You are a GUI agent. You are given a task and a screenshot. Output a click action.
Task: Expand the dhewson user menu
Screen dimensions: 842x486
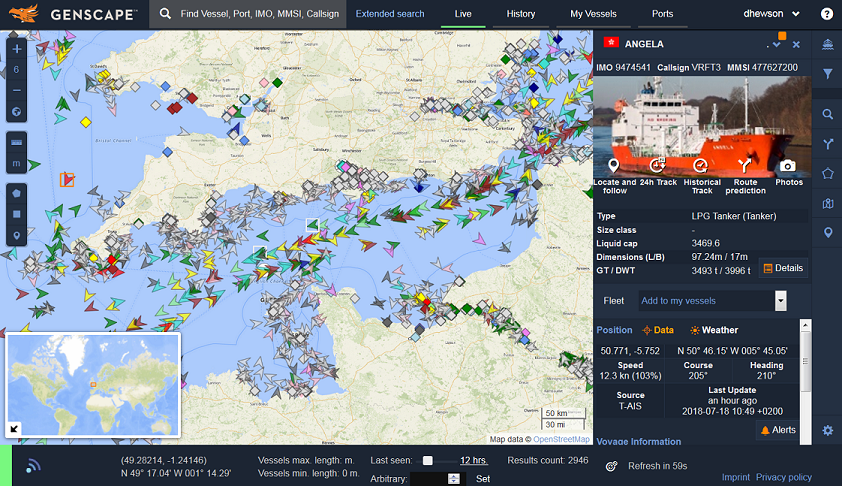click(771, 14)
